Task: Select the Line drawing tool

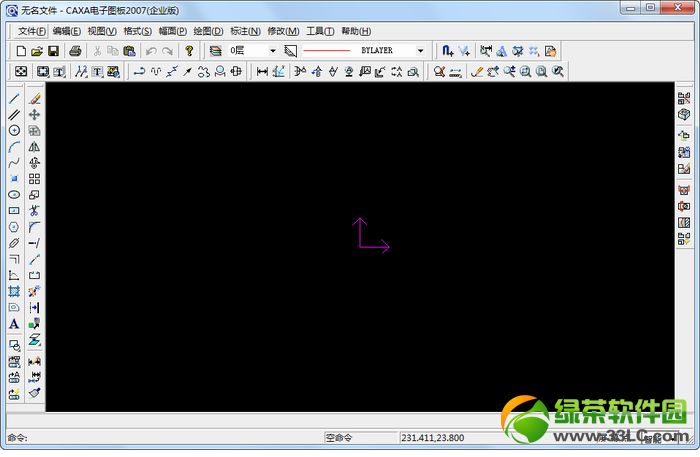Action: [14, 98]
